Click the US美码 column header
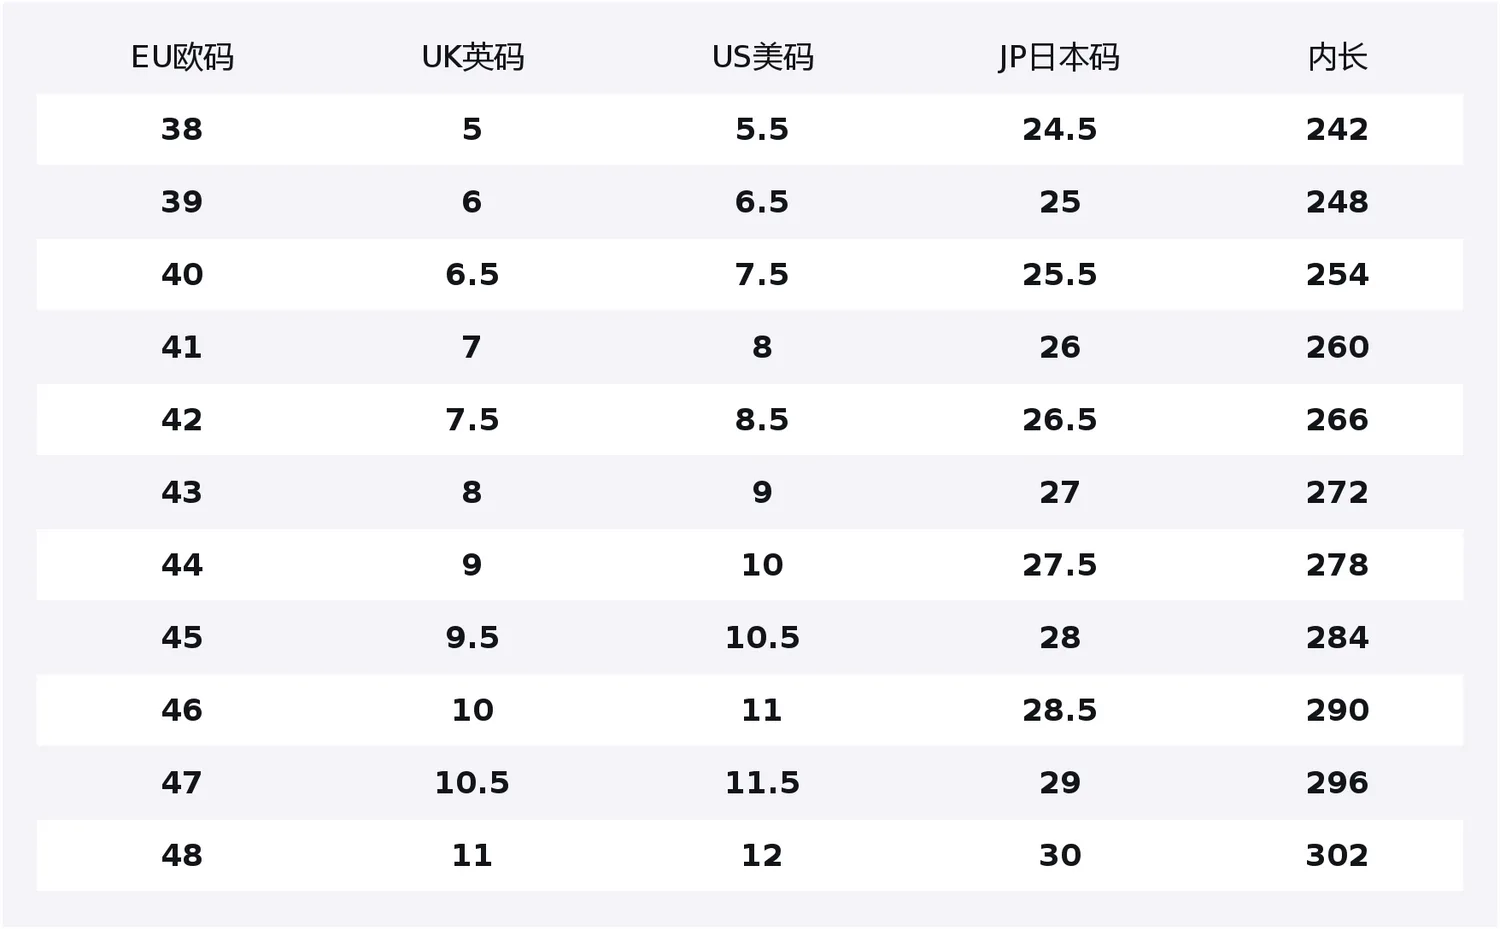Screen dimensions: 1500x929 [762, 57]
